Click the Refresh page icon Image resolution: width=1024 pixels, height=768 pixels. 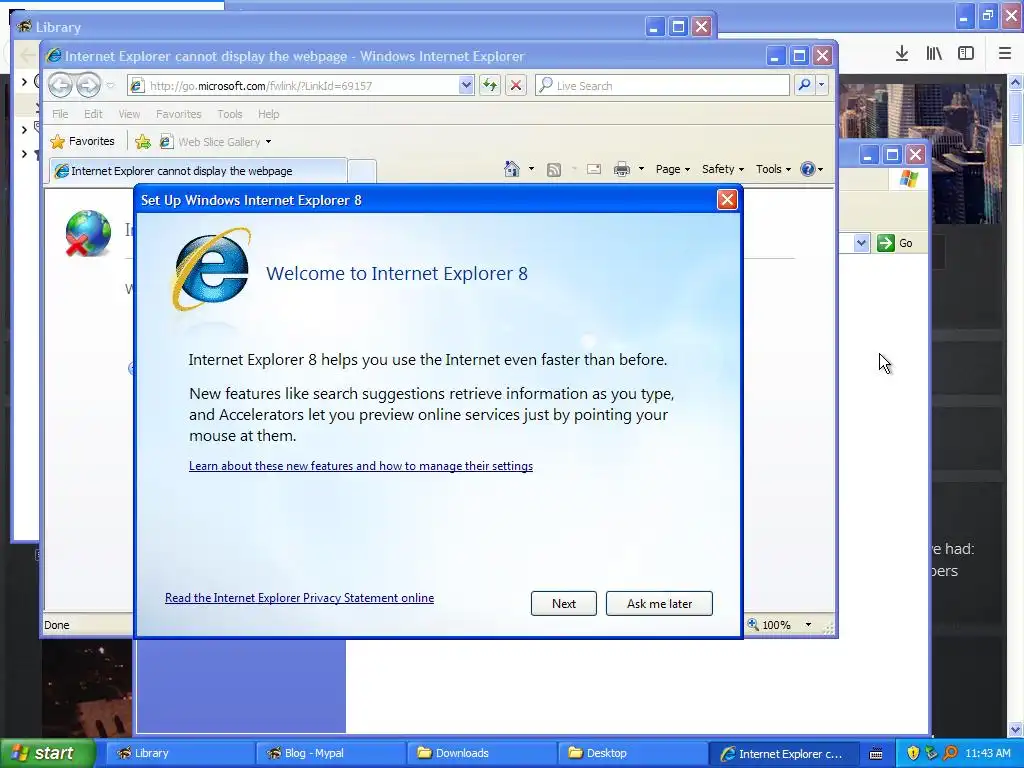click(490, 86)
